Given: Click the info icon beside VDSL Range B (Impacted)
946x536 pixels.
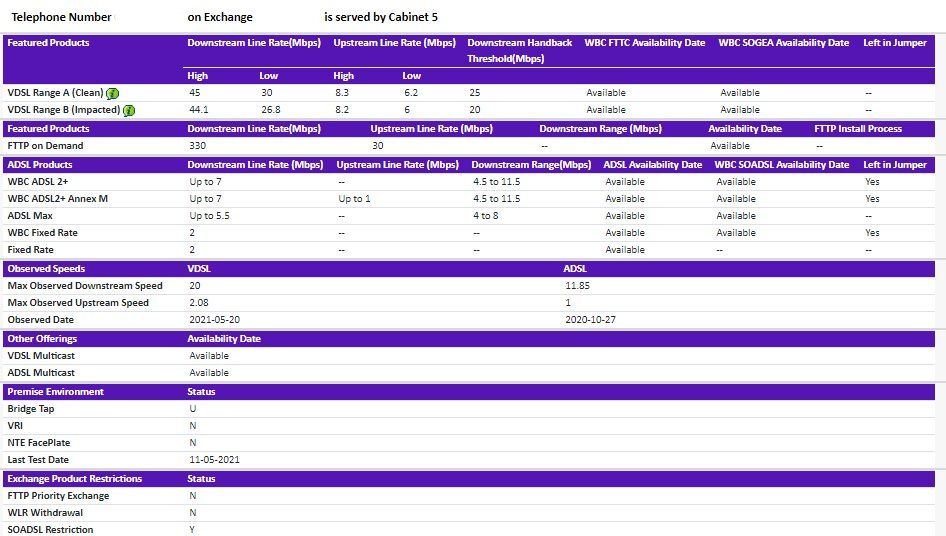Looking at the screenshot, I should tap(129, 110).
